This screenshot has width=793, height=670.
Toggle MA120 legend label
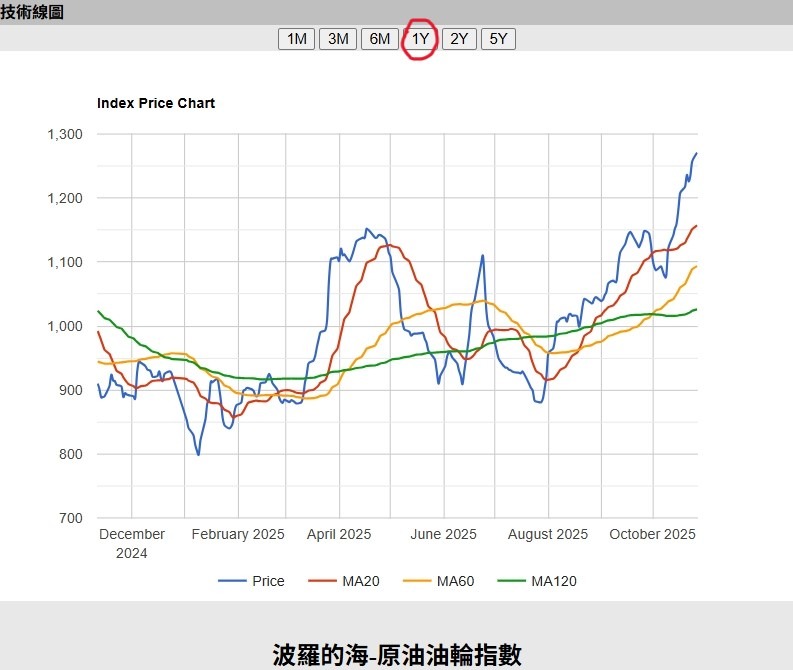click(553, 581)
